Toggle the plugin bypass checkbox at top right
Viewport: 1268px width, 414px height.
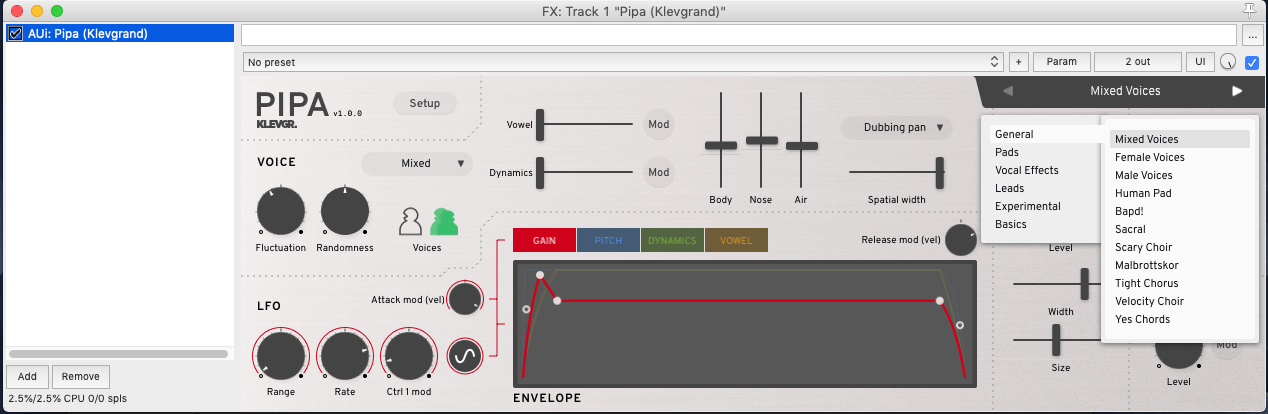1252,62
